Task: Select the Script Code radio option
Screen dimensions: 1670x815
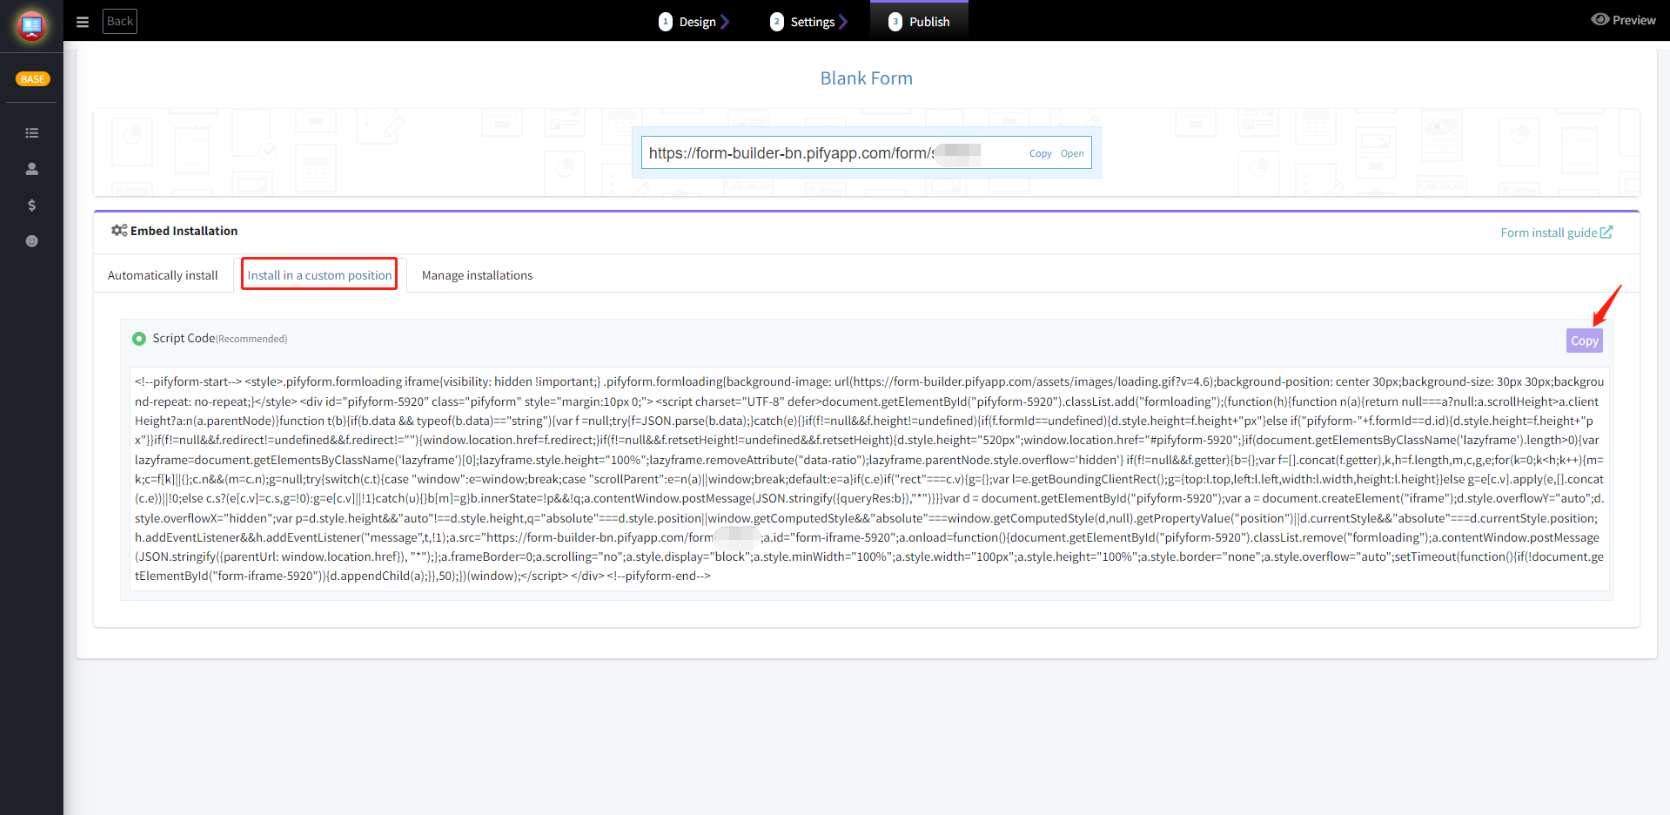Action: tap(139, 339)
